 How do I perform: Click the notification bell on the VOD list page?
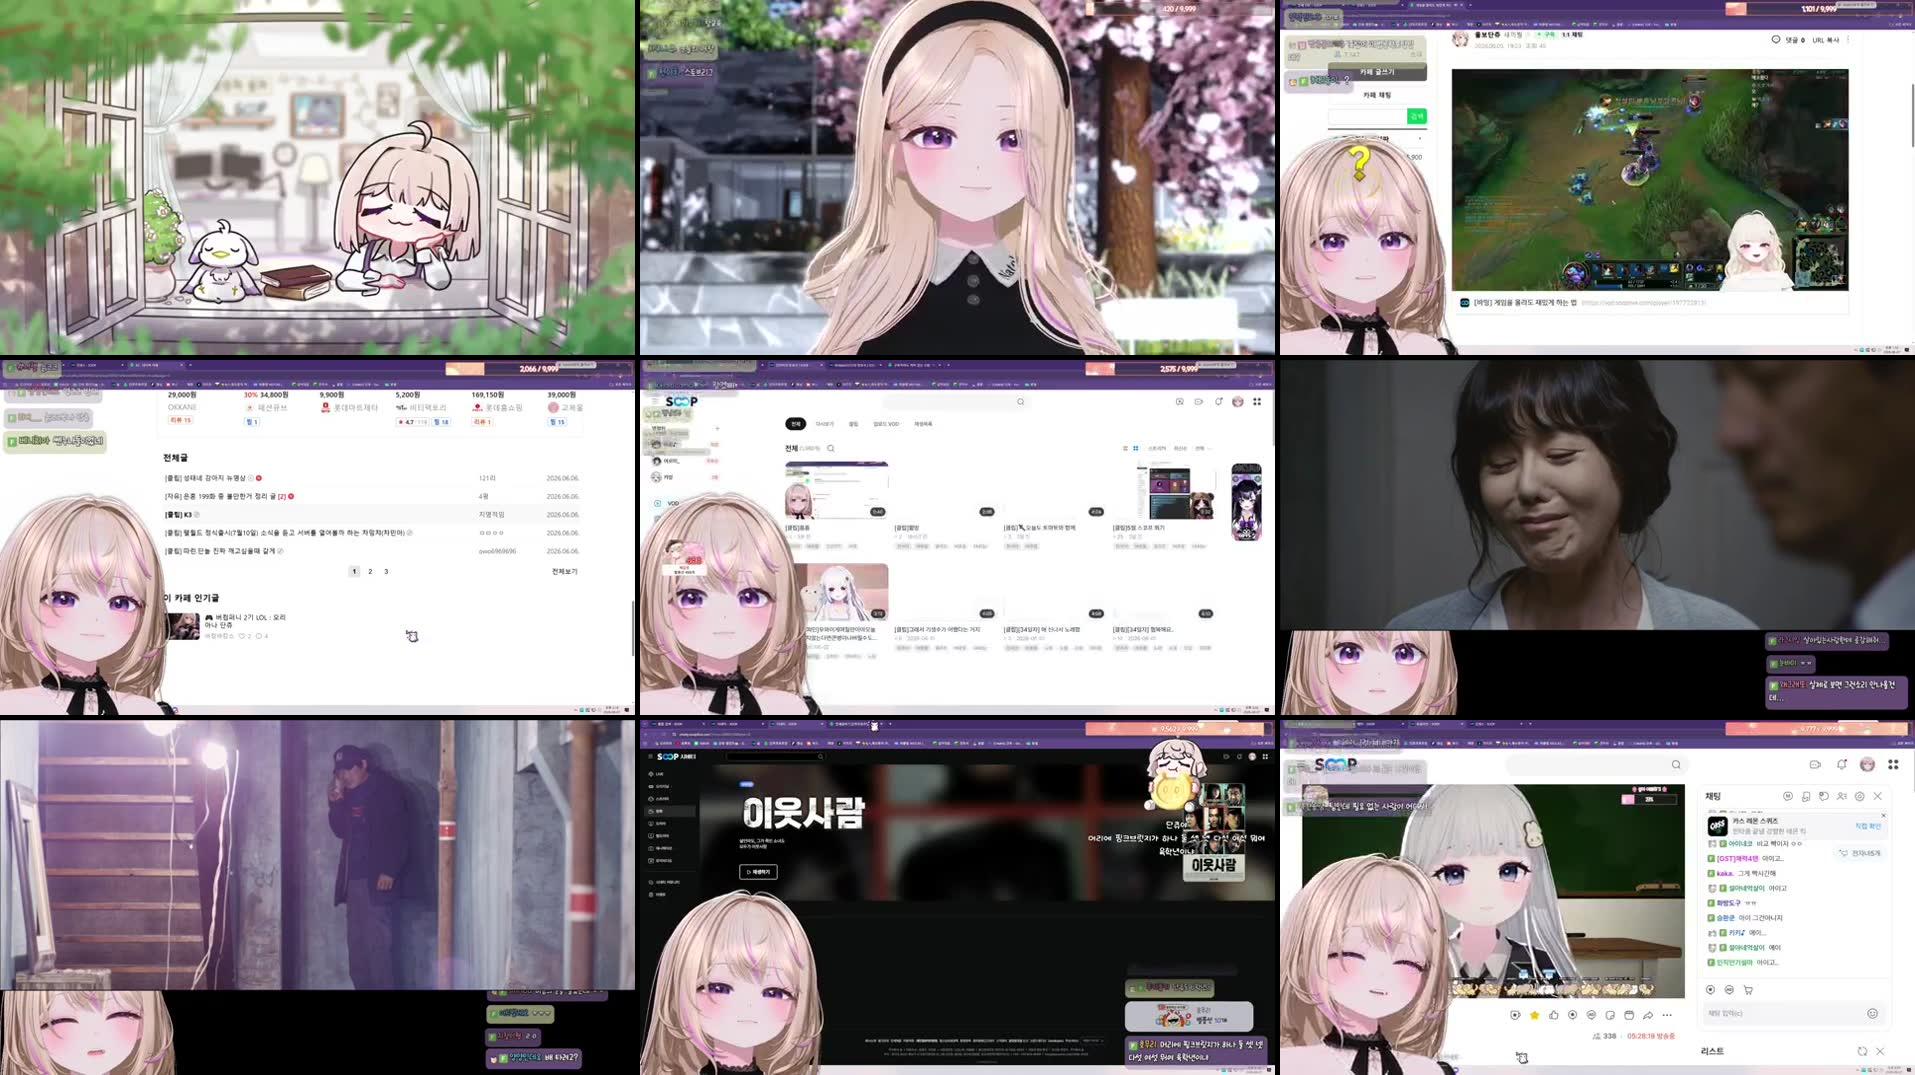[x=1219, y=402]
